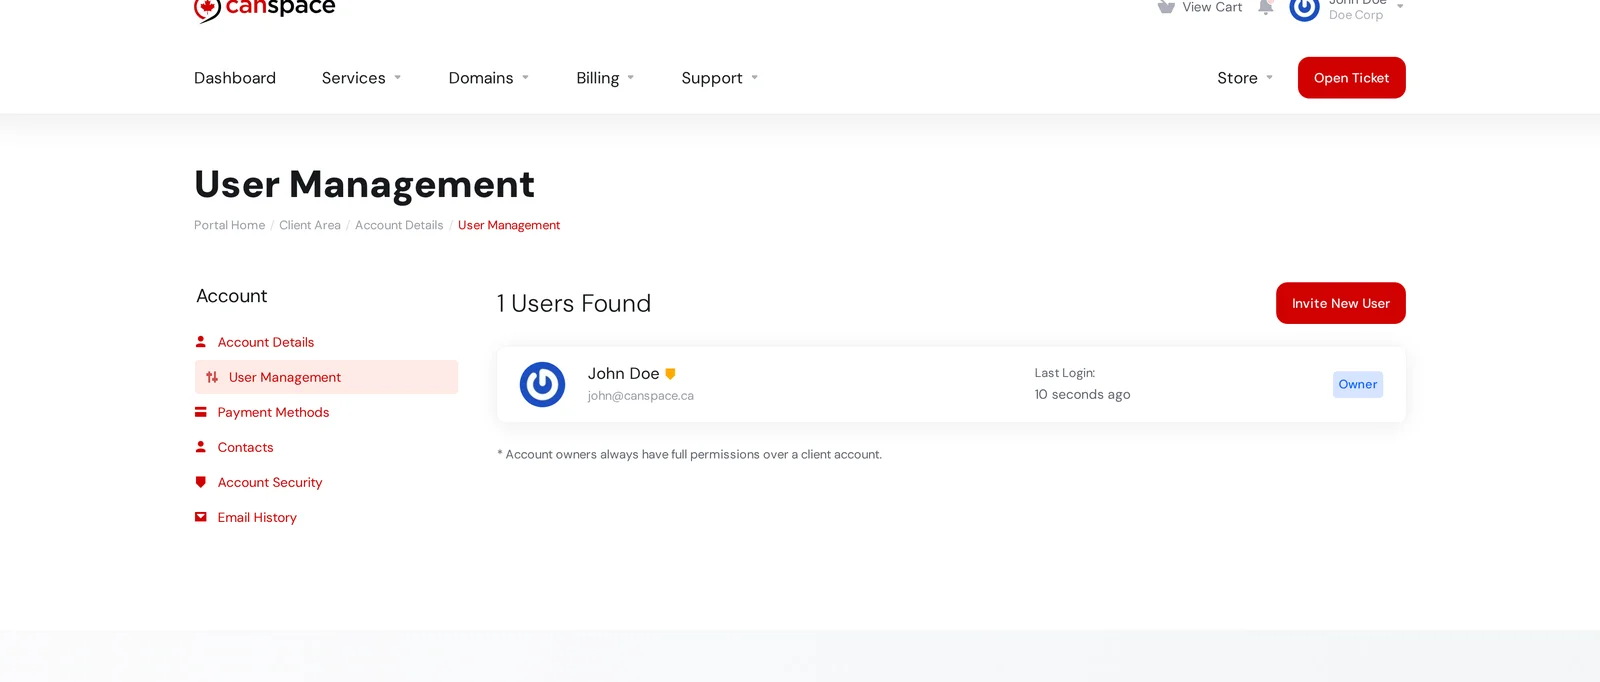The width and height of the screenshot is (1600, 682).
Task: Click the Account Details person icon
Action: (x=201, y=342)
